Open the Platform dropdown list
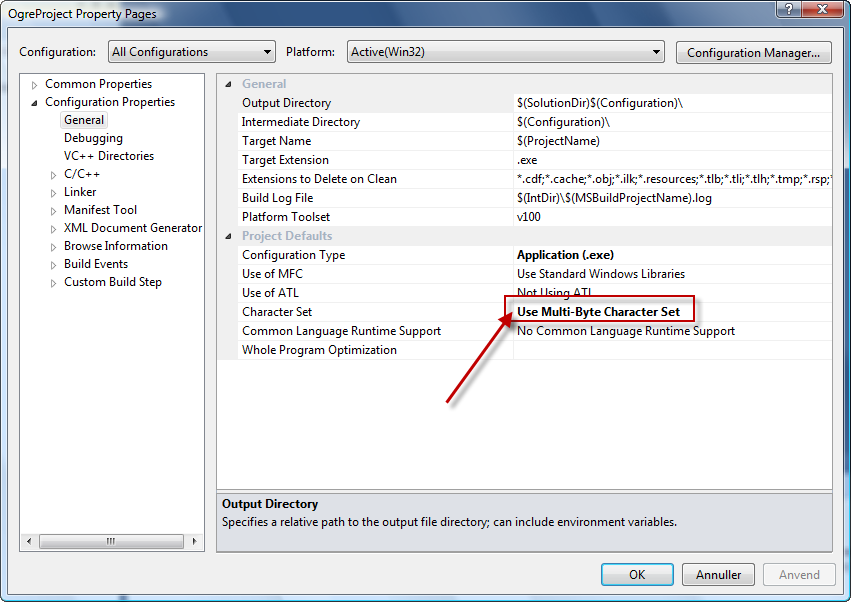 point(505,52)
